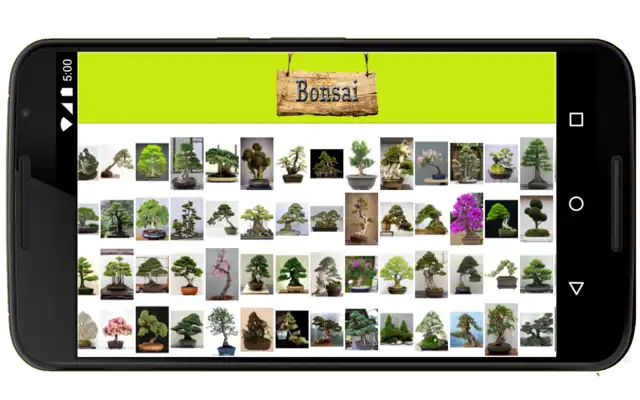This screenshot has height=400, width=640.
Task: Tap the circle home navigation button
Action: click(576, 204)
